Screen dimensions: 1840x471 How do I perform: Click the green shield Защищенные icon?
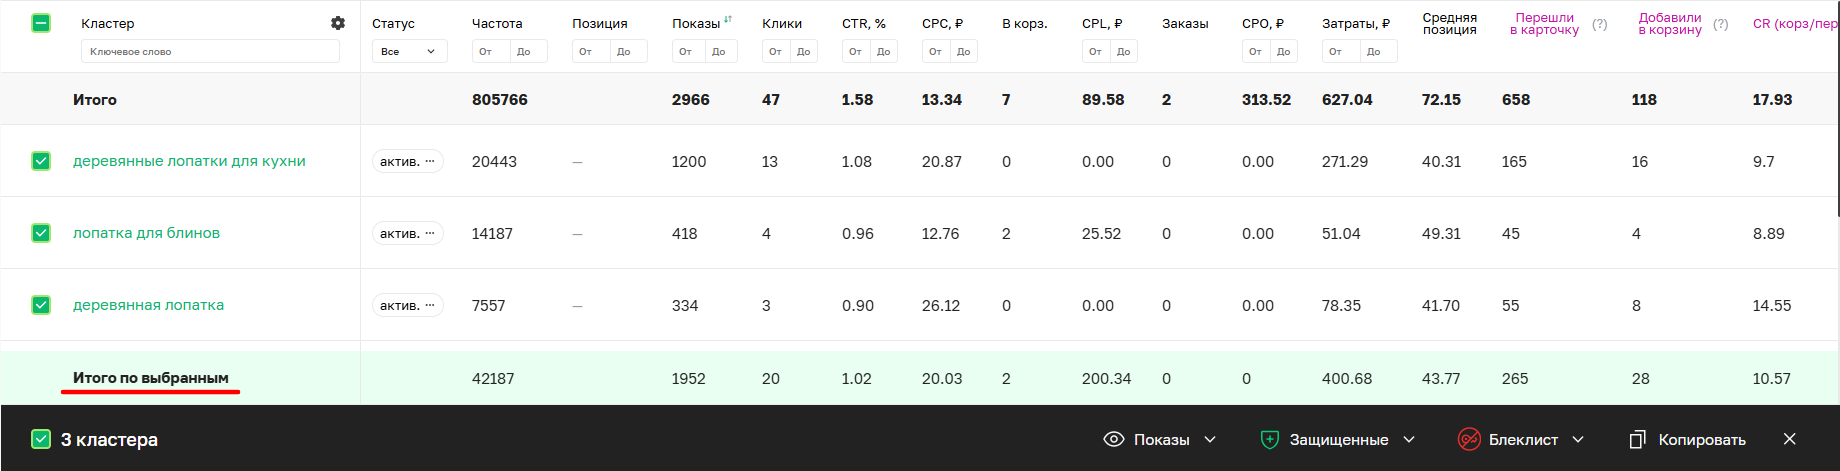1270,439
